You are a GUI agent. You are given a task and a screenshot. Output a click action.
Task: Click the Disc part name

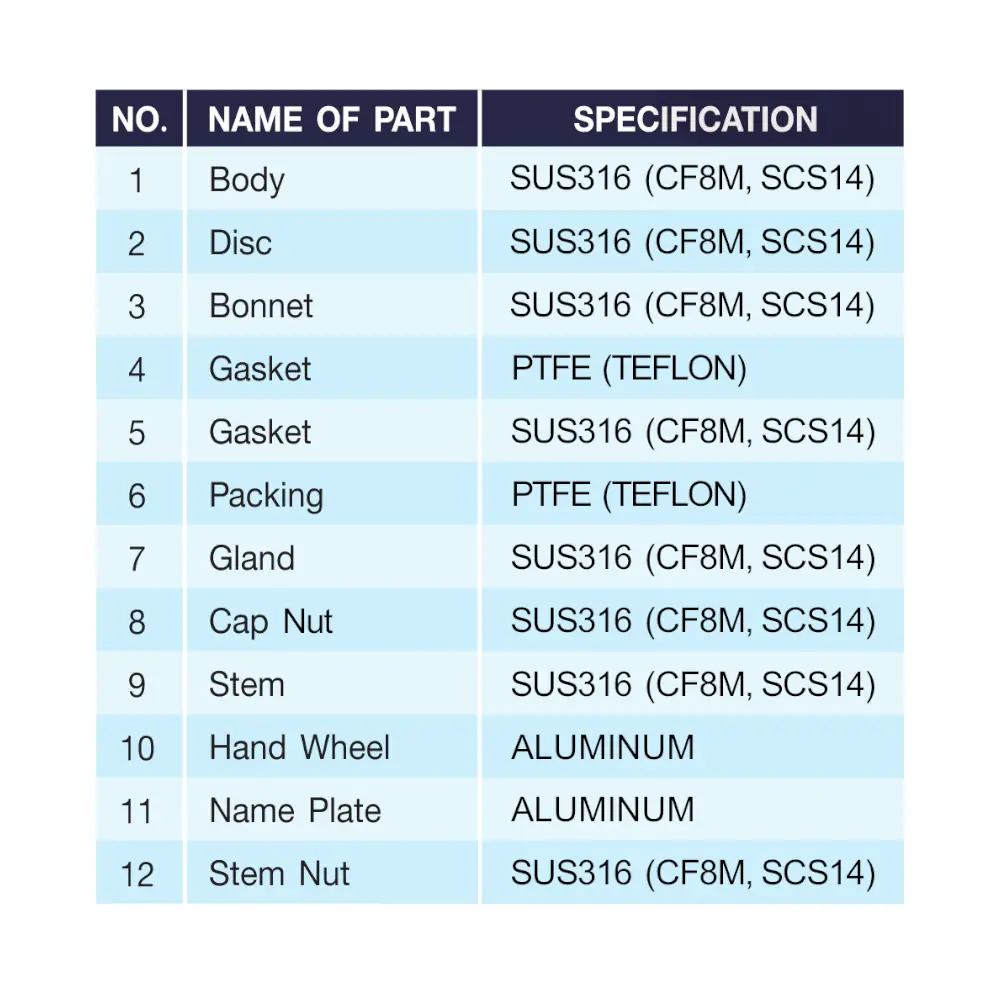click(240, 242)
